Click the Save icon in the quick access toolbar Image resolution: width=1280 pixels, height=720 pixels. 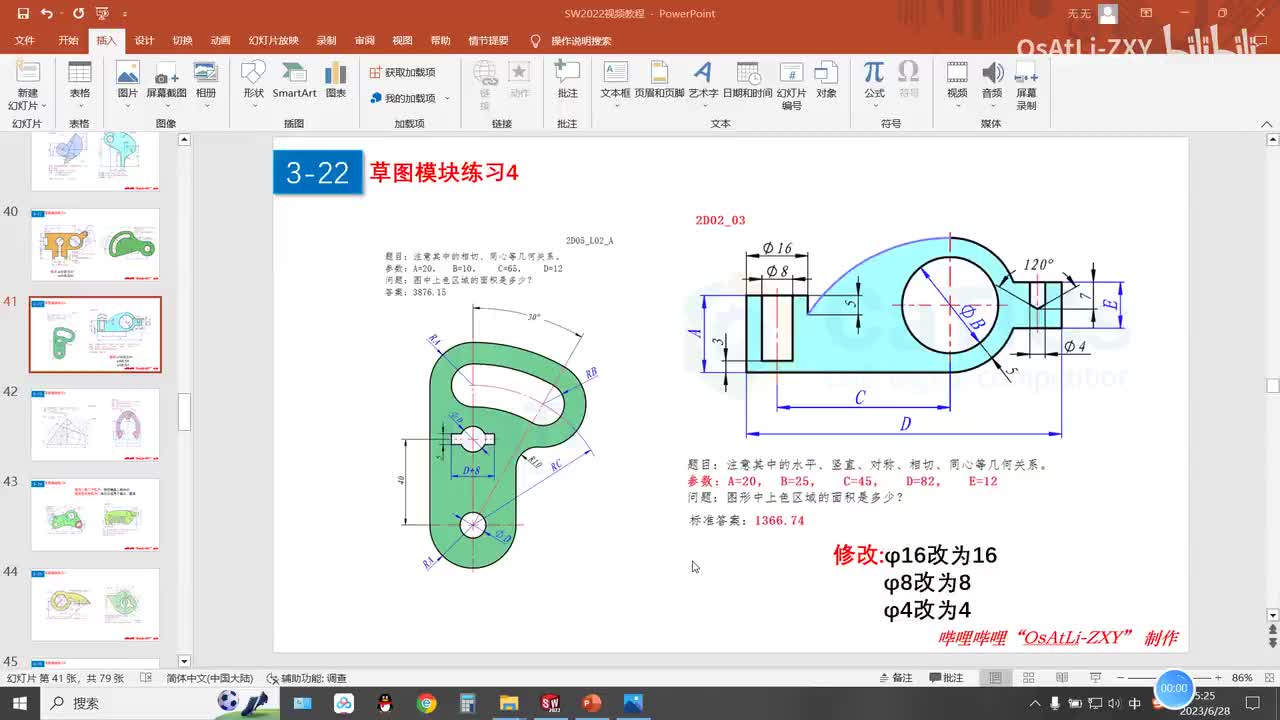point(21,14)
